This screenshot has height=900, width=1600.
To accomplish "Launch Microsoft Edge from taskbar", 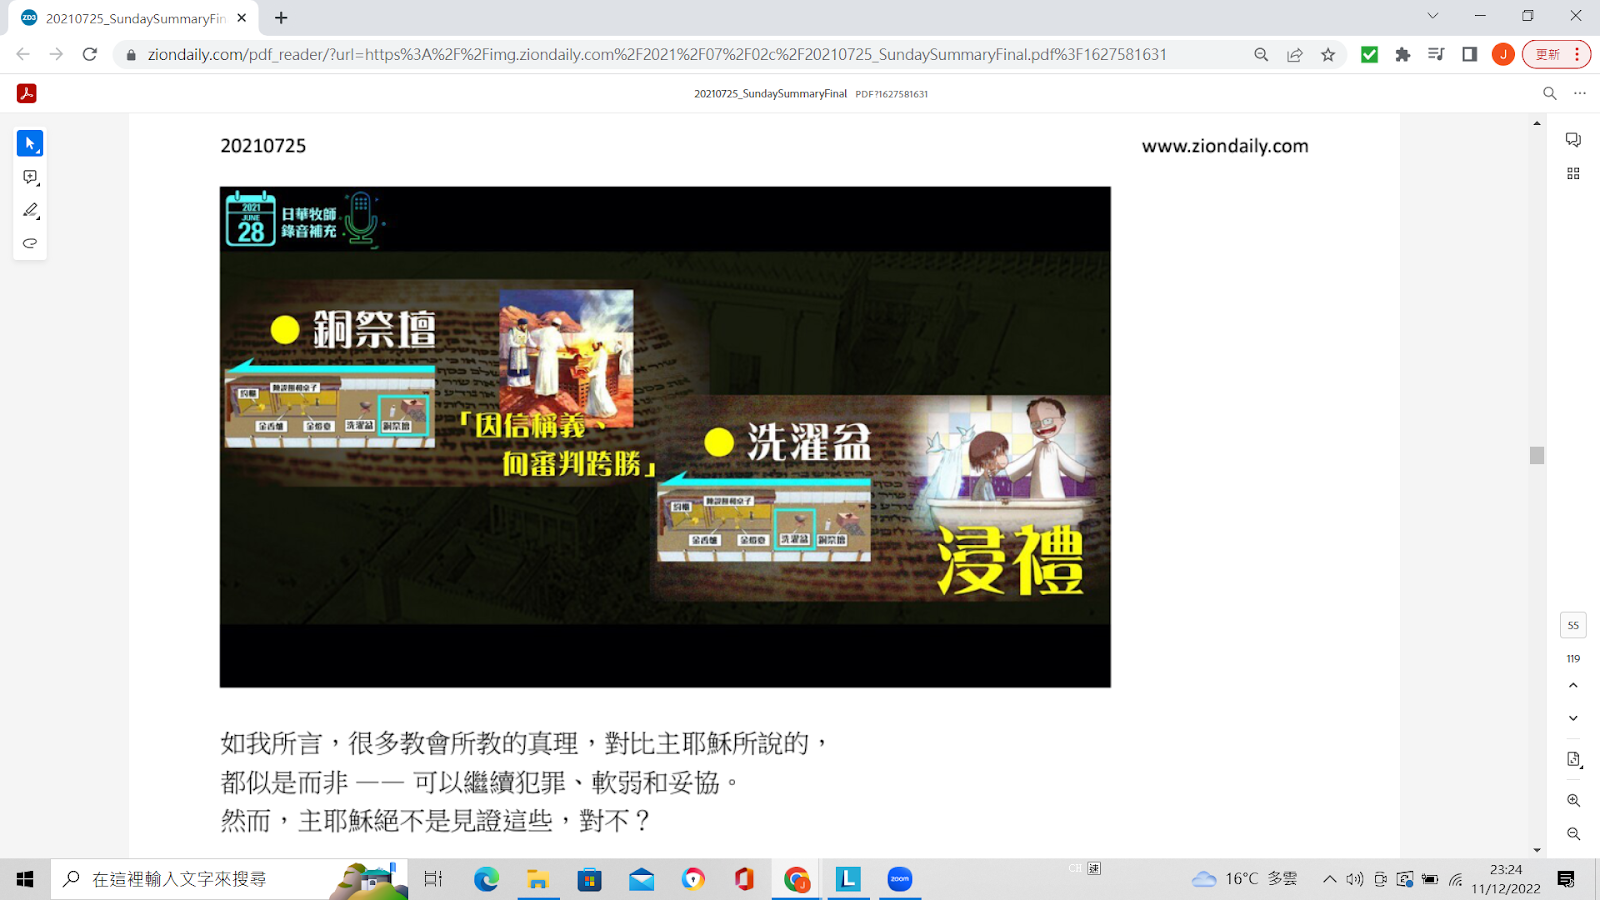I will point(486,879).
